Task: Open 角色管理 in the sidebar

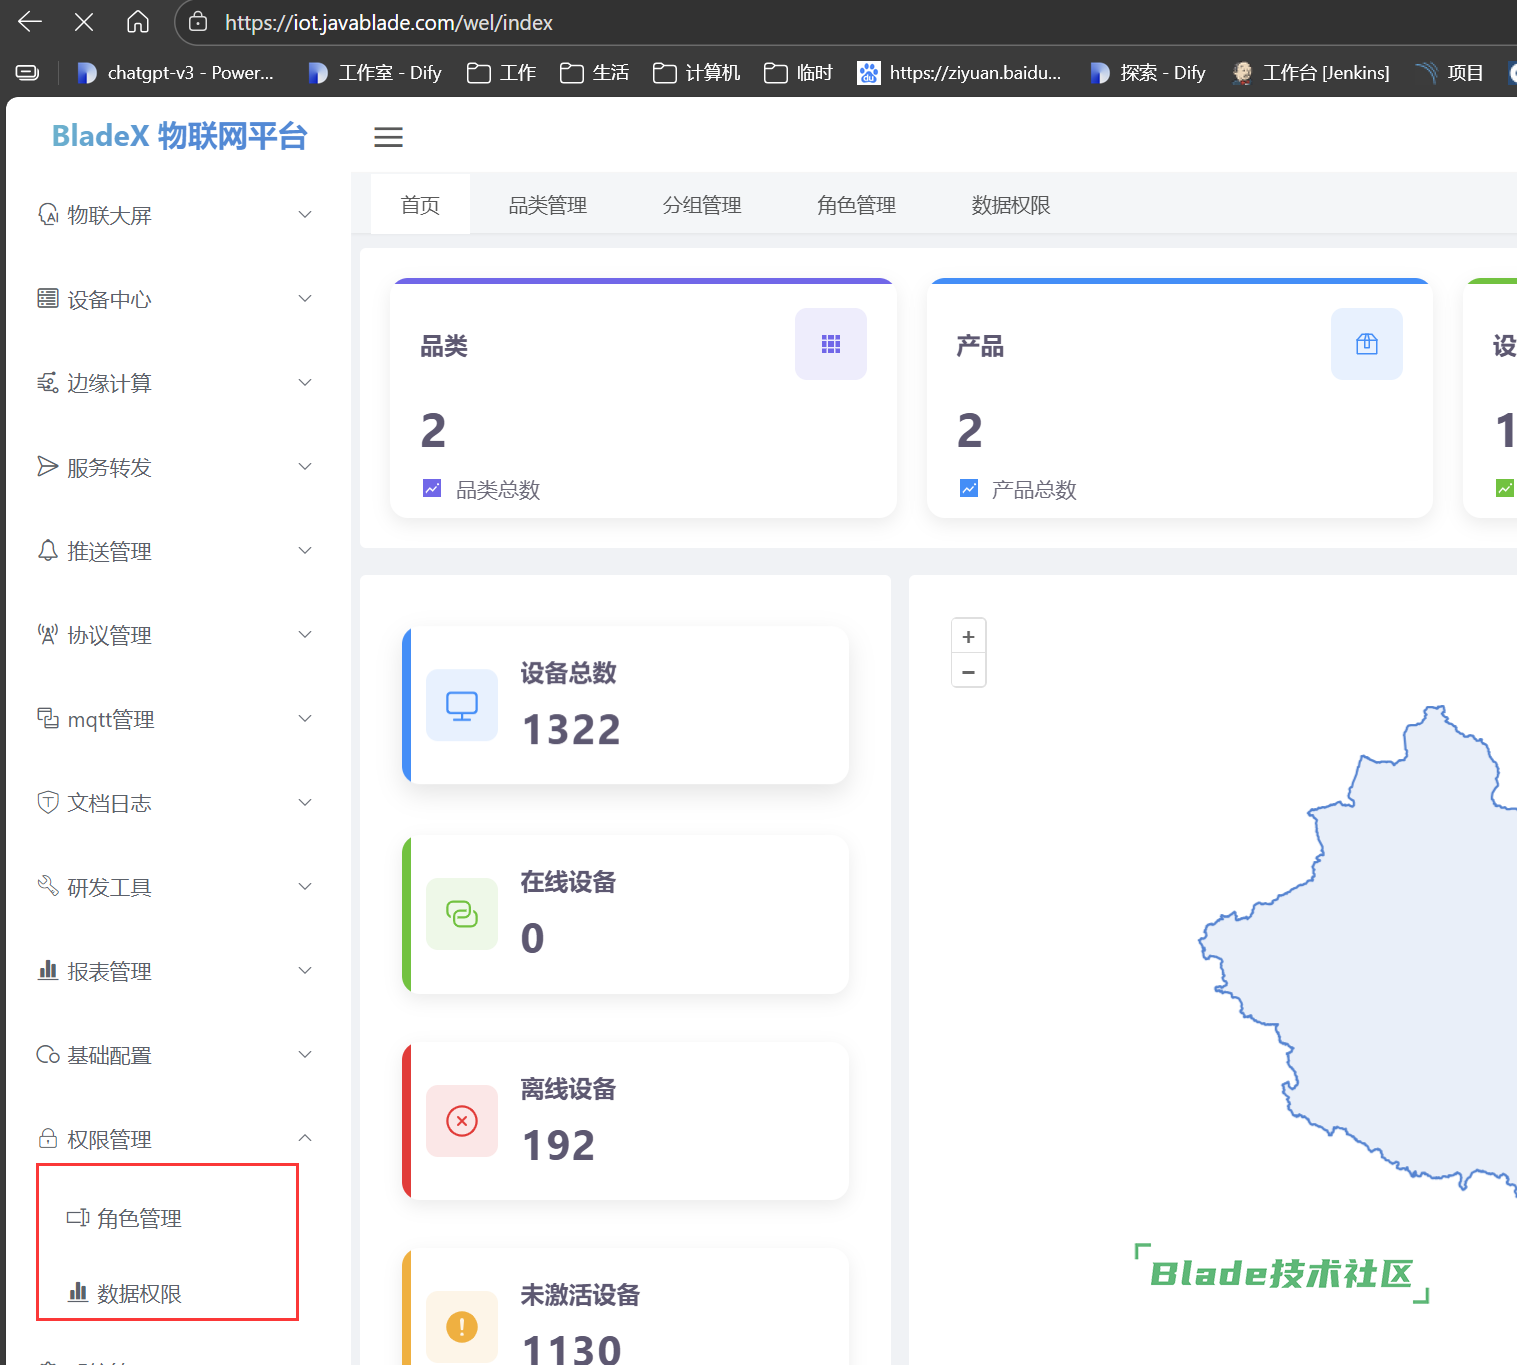Action: [139, 1219]
